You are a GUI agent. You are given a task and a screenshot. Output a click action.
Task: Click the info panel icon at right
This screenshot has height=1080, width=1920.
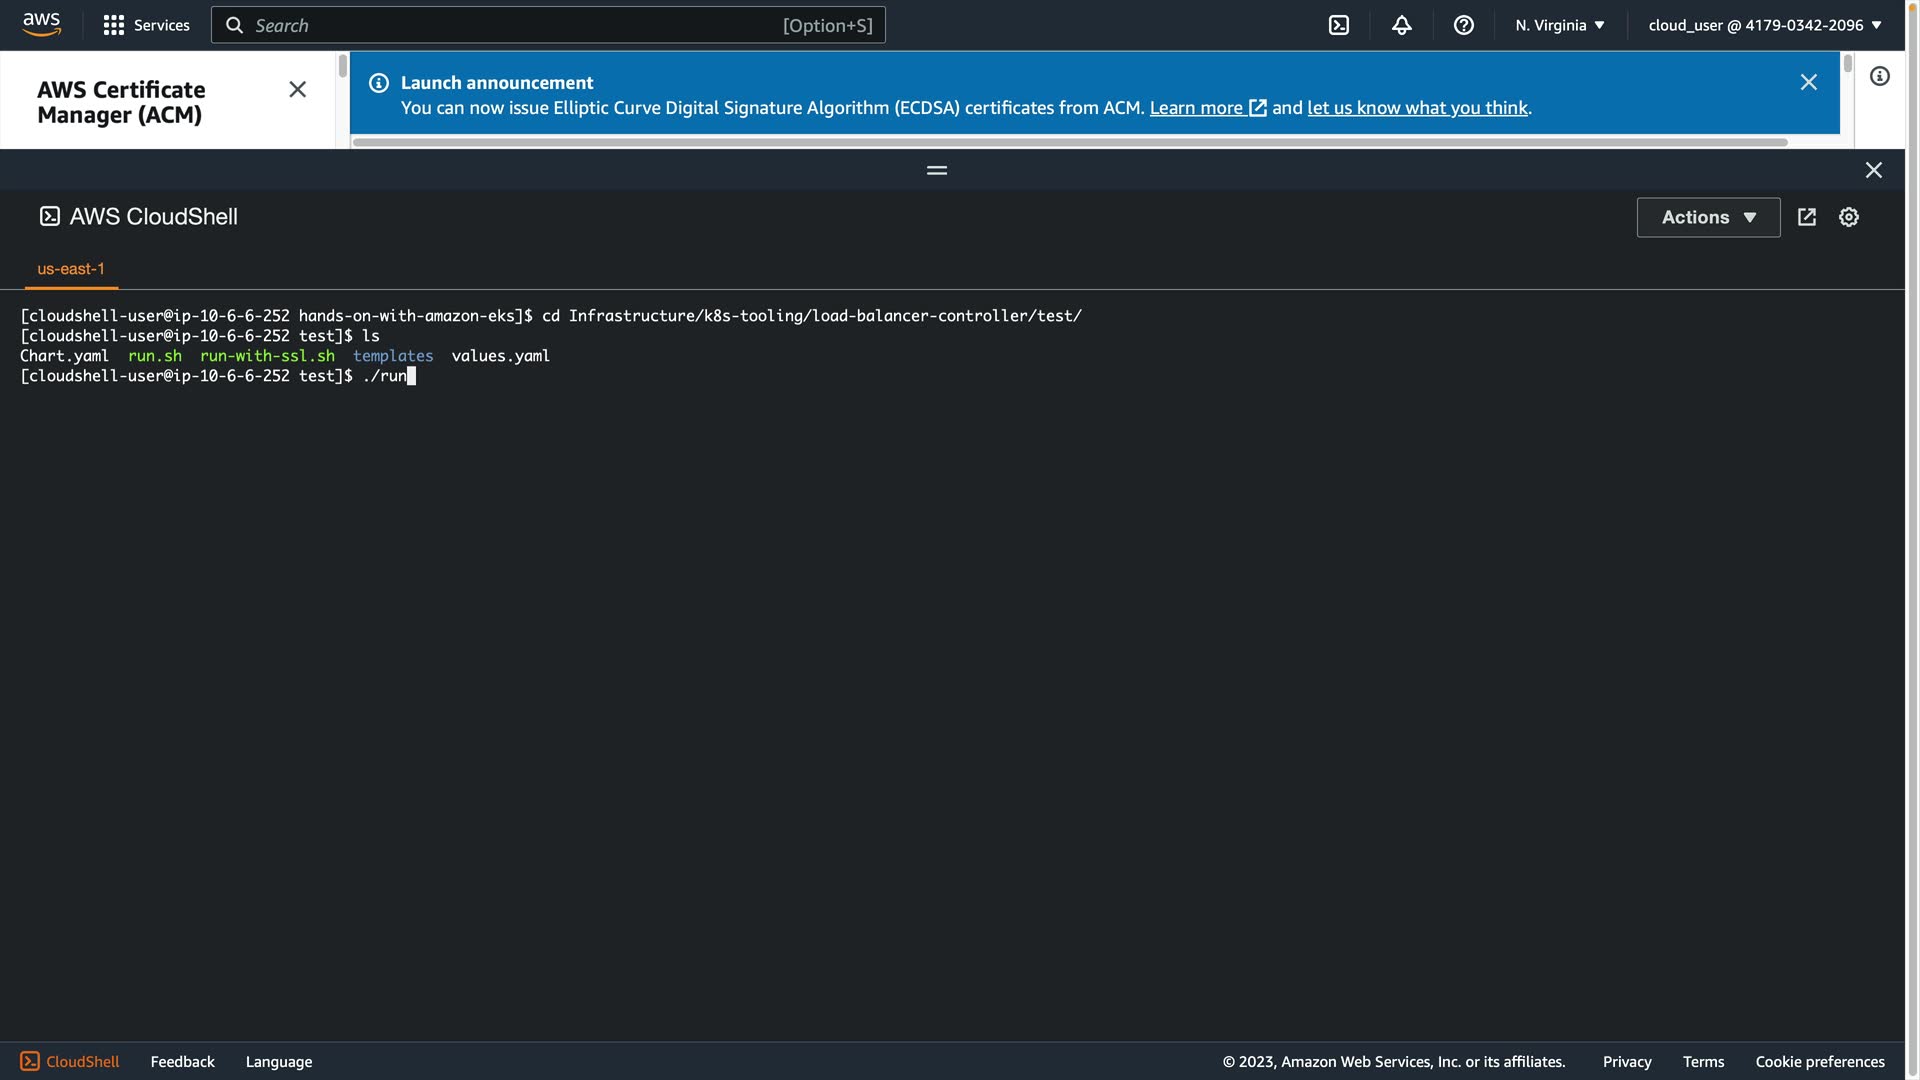click(1879, 77)
